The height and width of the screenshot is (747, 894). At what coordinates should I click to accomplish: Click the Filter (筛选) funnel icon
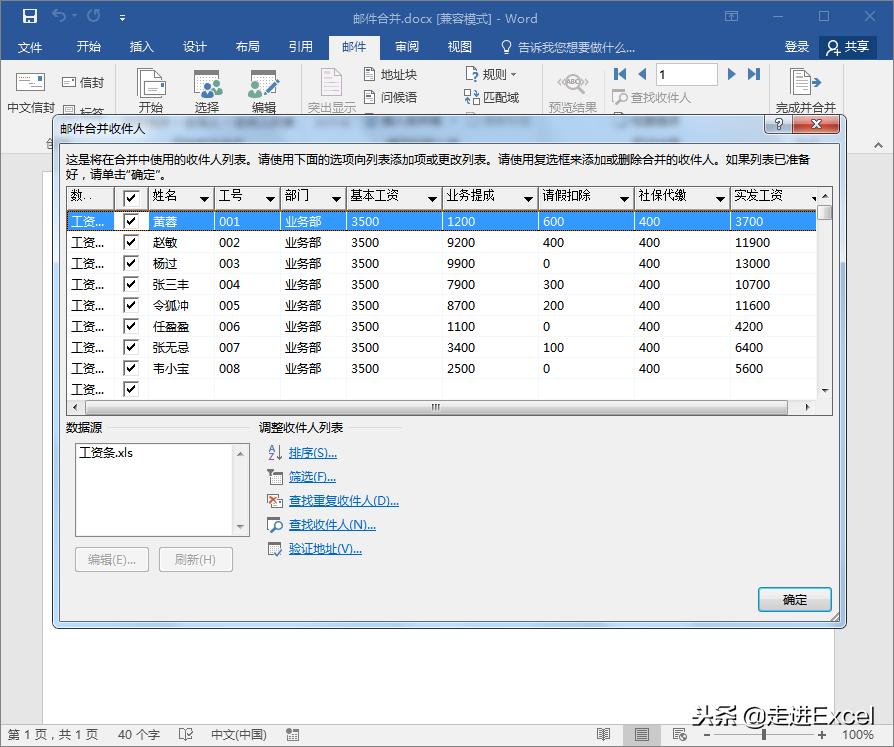tap(275, 477)
